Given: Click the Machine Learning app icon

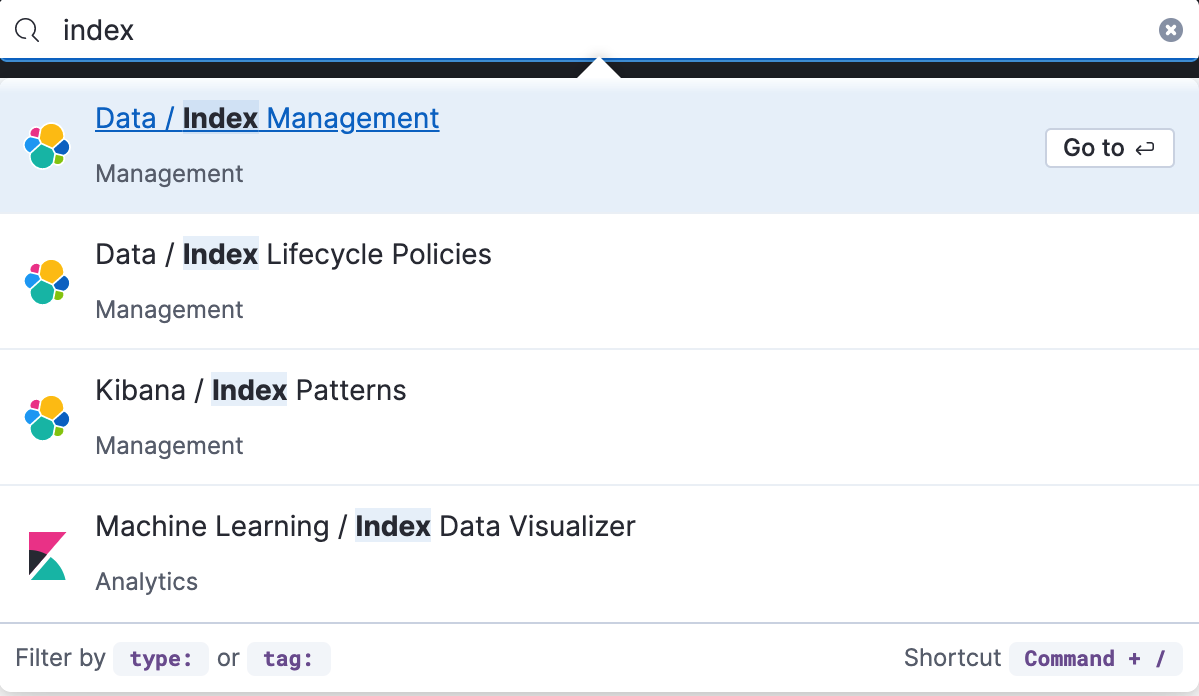Looking at the screenshot, I should click(x=46, y=554).
